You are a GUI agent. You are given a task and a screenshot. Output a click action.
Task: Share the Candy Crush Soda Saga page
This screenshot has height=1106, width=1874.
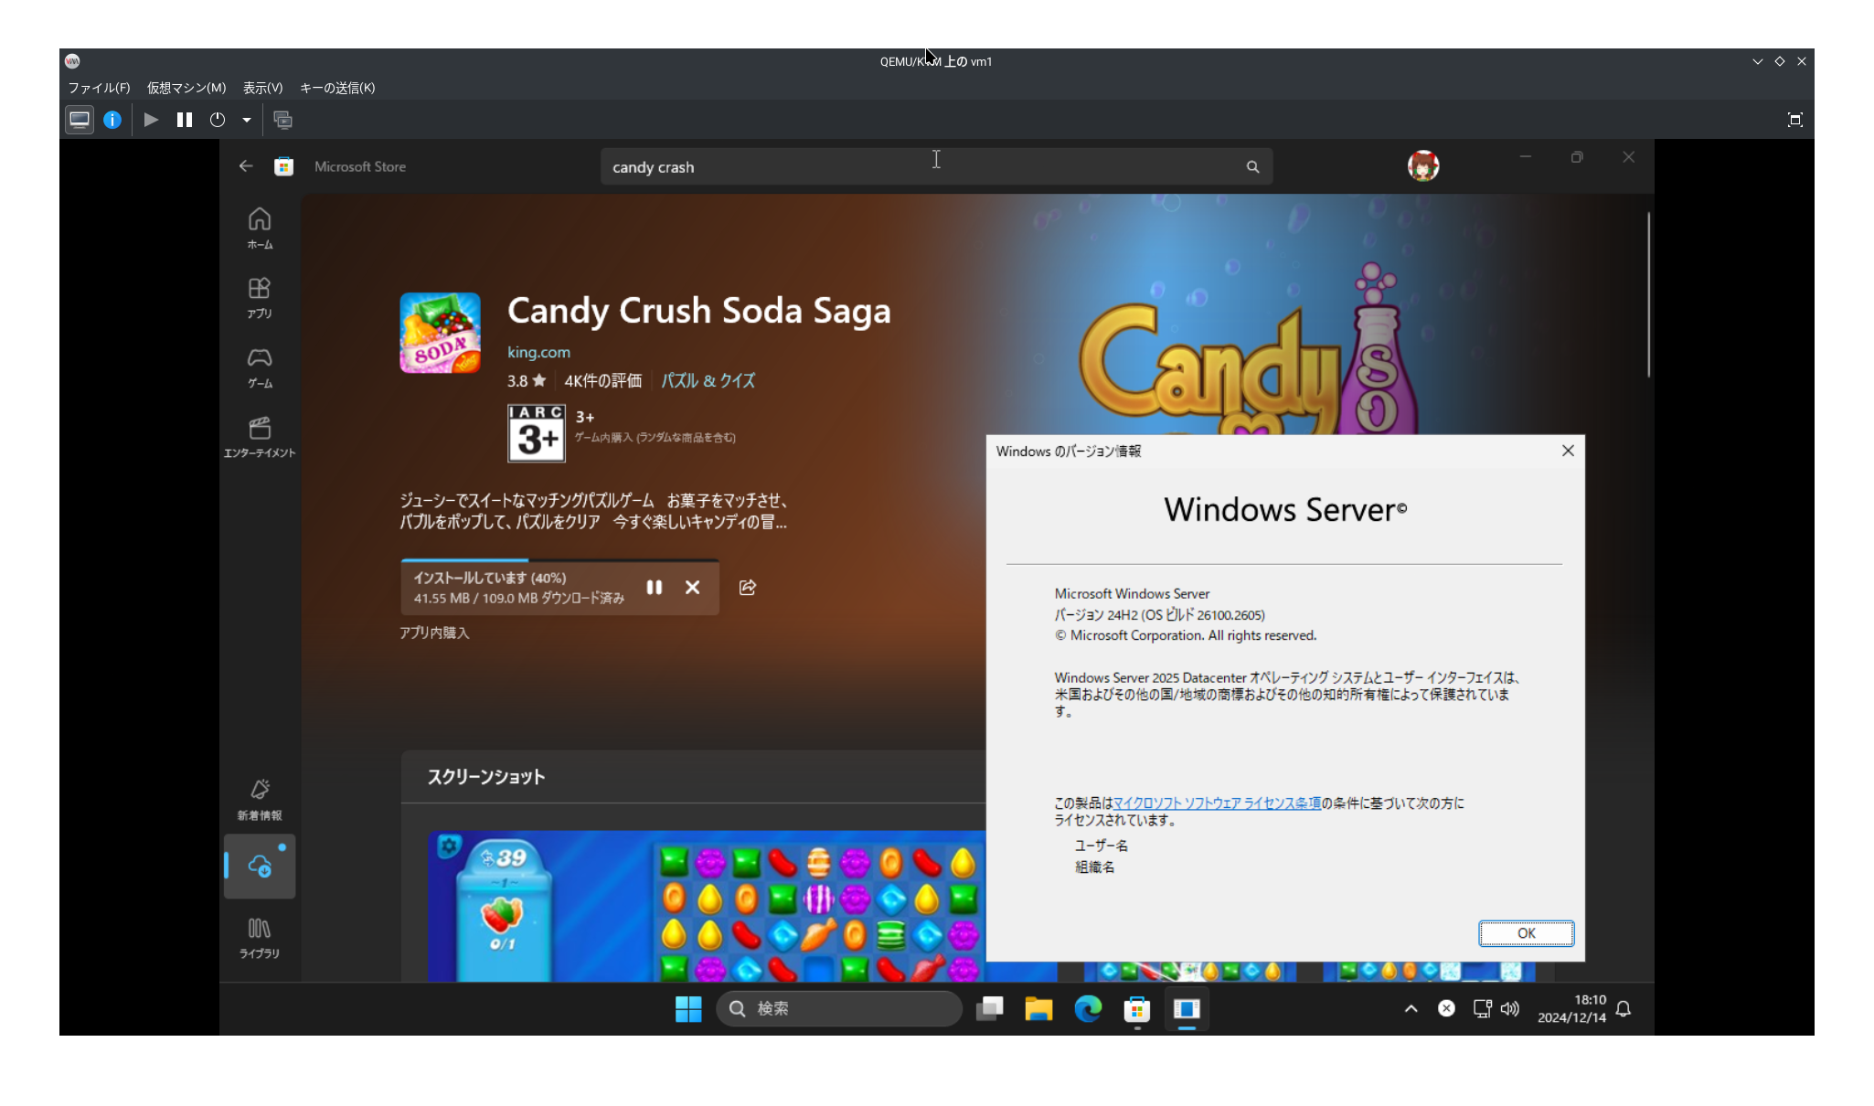click(x=747, y=587)
